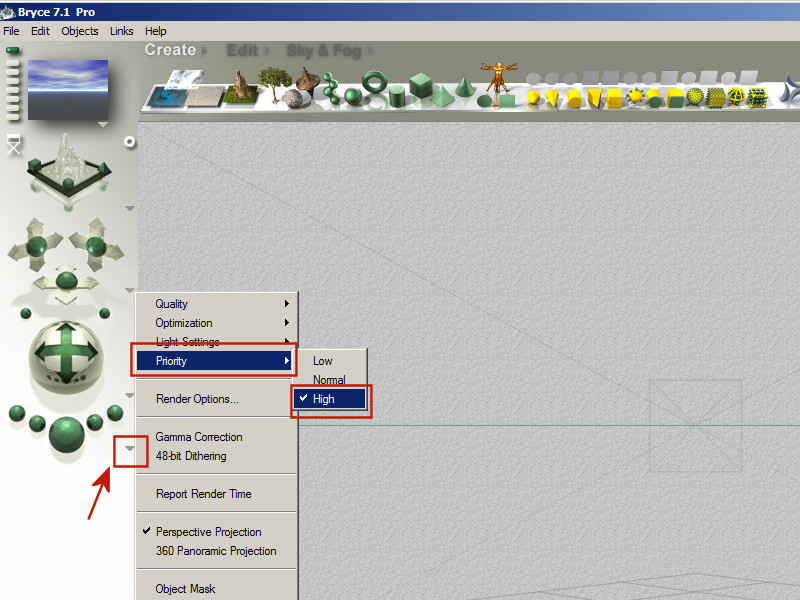Select Low render priority

point(330,361)
